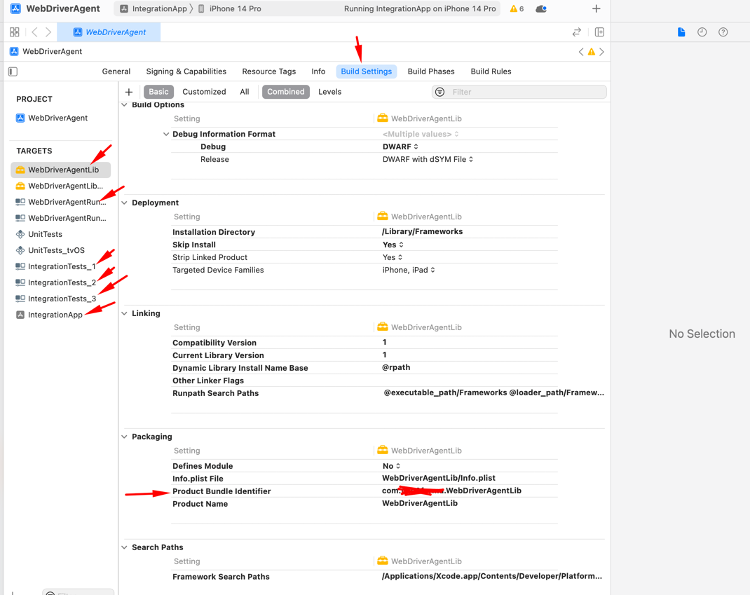This screenshot has height=596, width=750.
Task: Select the IntegrationTests_3 target
Action: 62,298
